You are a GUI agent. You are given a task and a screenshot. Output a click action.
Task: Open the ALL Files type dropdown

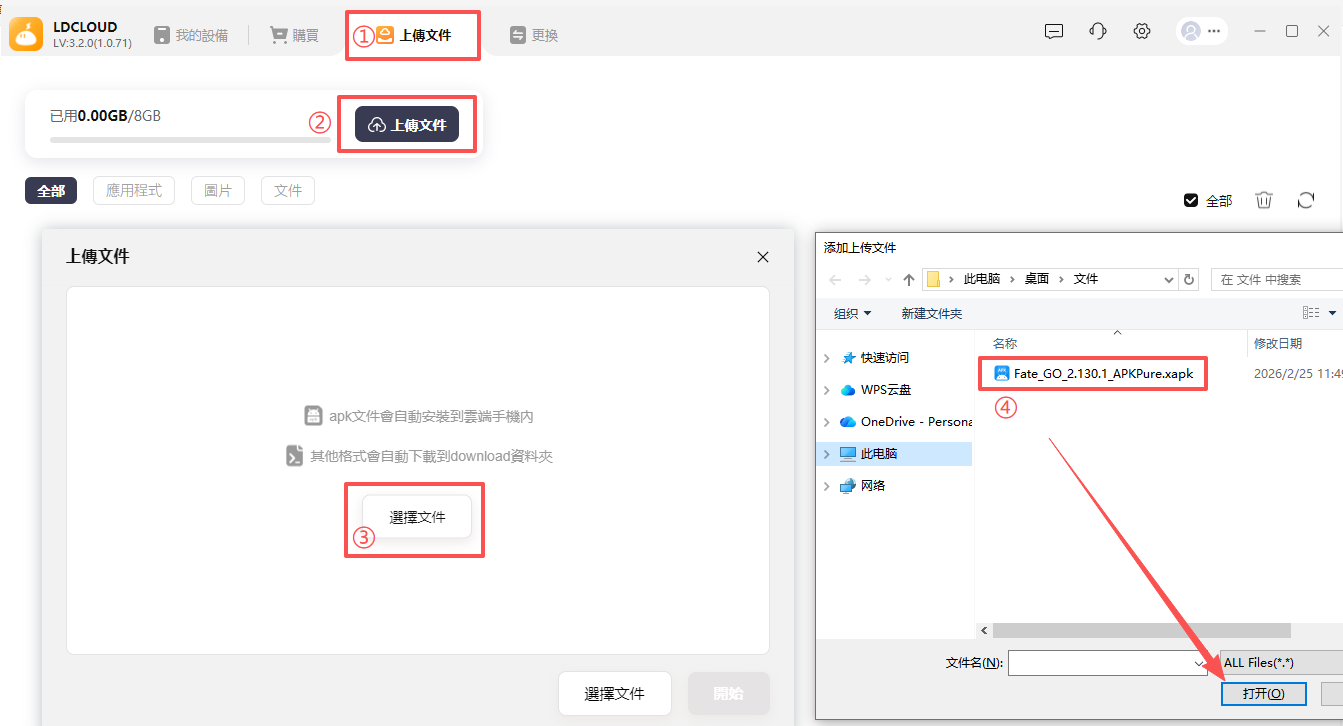(x=1280, y=662)
